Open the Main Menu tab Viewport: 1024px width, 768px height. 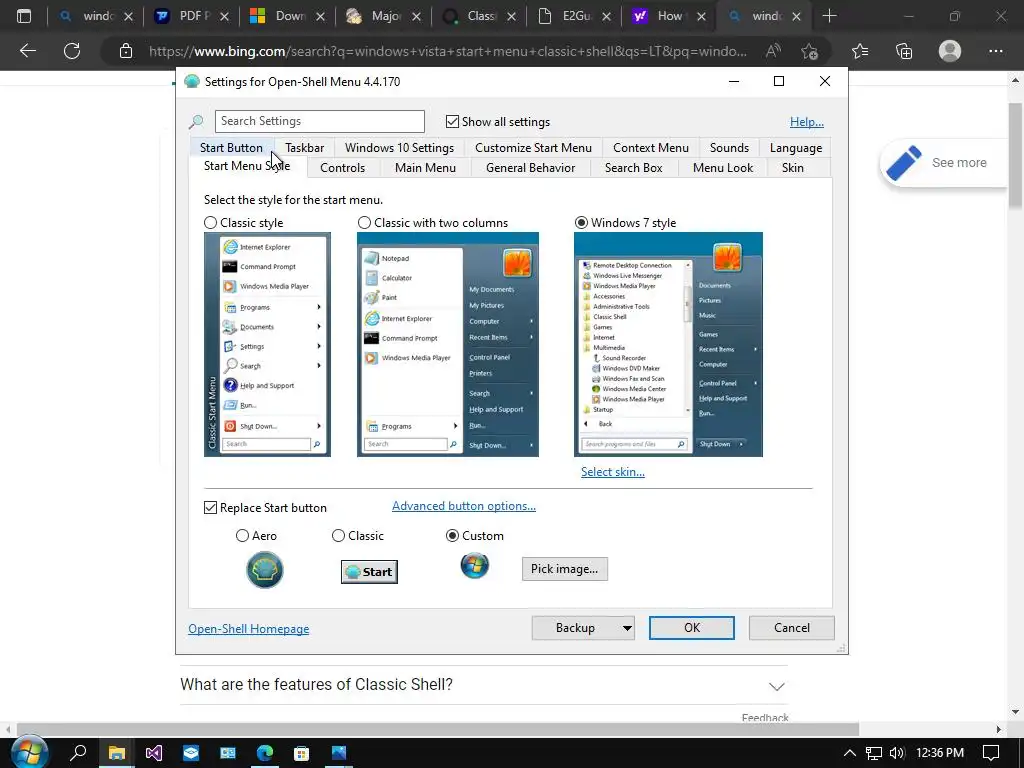click(x=425, y=168)
